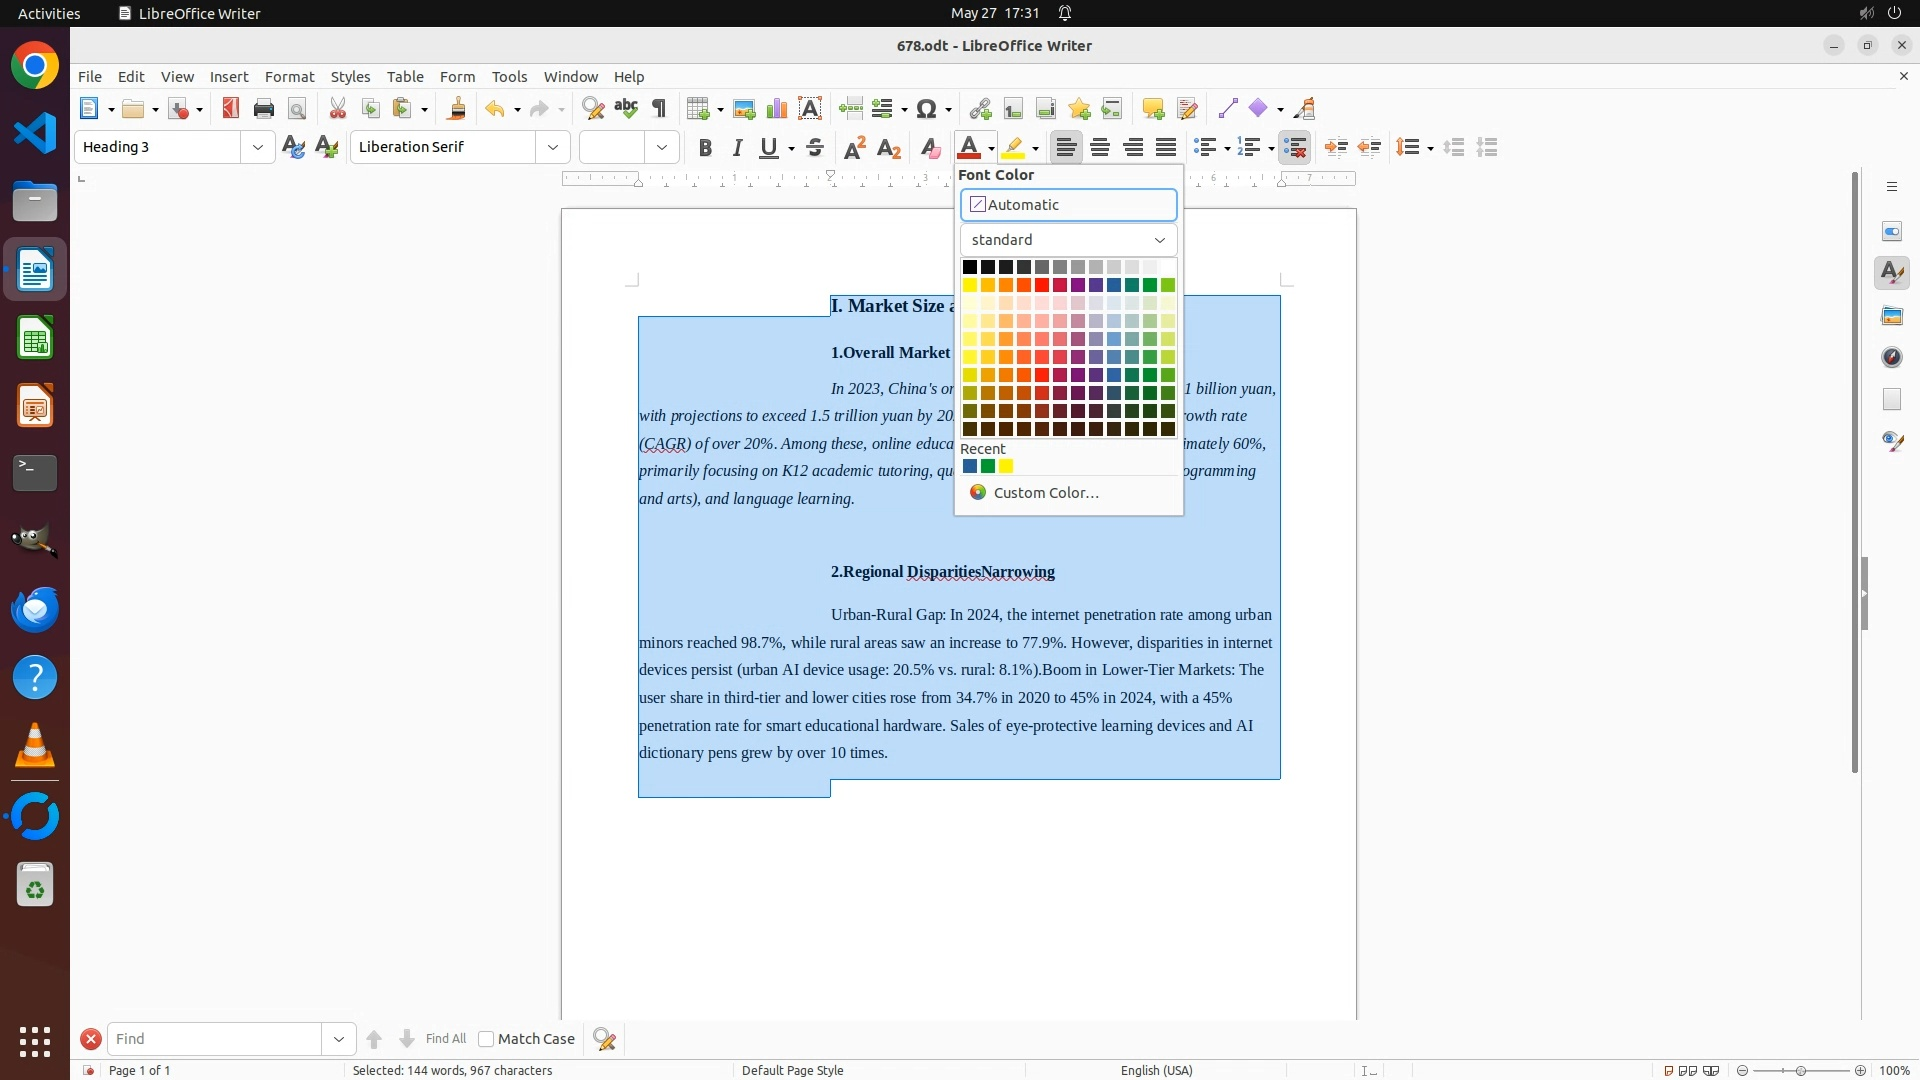Click inside the Find text field
The width and height of the screenshot is (1920, 1080).
(215, 1039)
